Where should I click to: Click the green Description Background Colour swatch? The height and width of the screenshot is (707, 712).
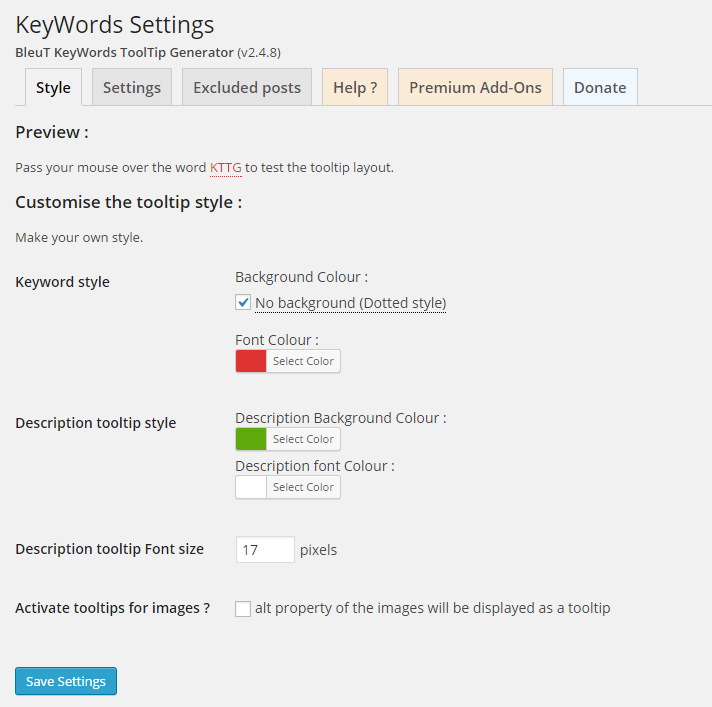coord(251,439)
